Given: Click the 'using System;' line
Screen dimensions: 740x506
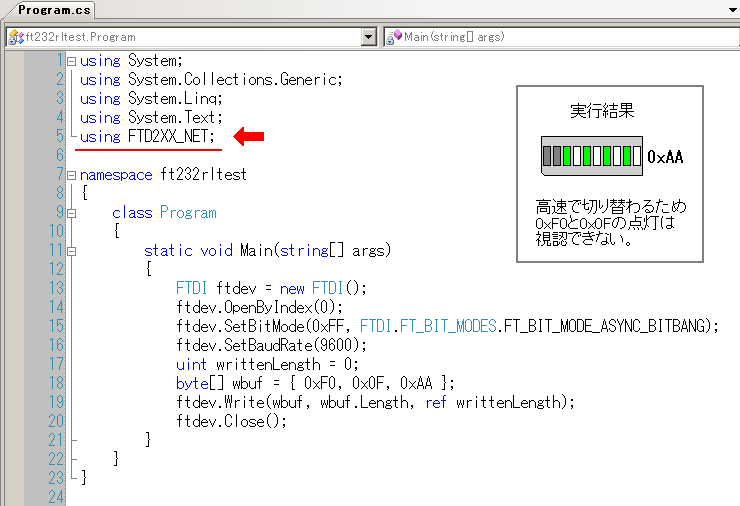Looking at the screenshot, I should pyautogui.click(x=131, y=60).
